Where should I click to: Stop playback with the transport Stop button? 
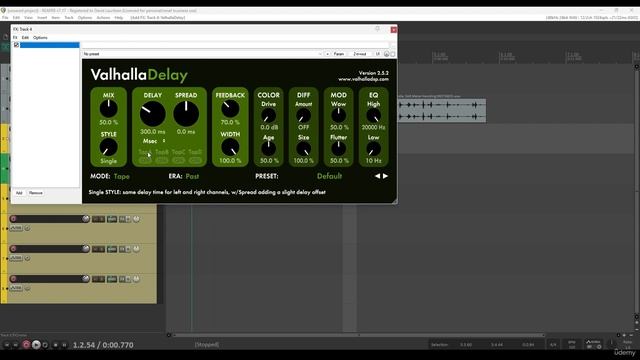(x=56, y=345)
